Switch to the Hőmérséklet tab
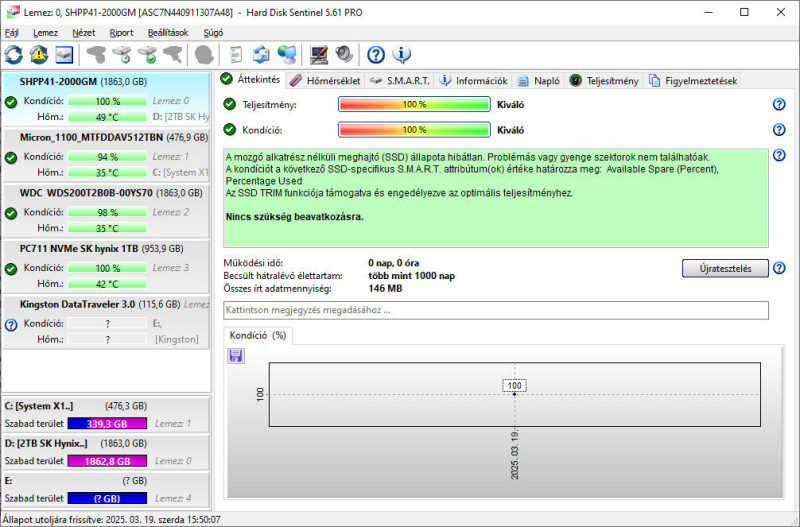Viewport: 800px width, 527px height. 326,81
